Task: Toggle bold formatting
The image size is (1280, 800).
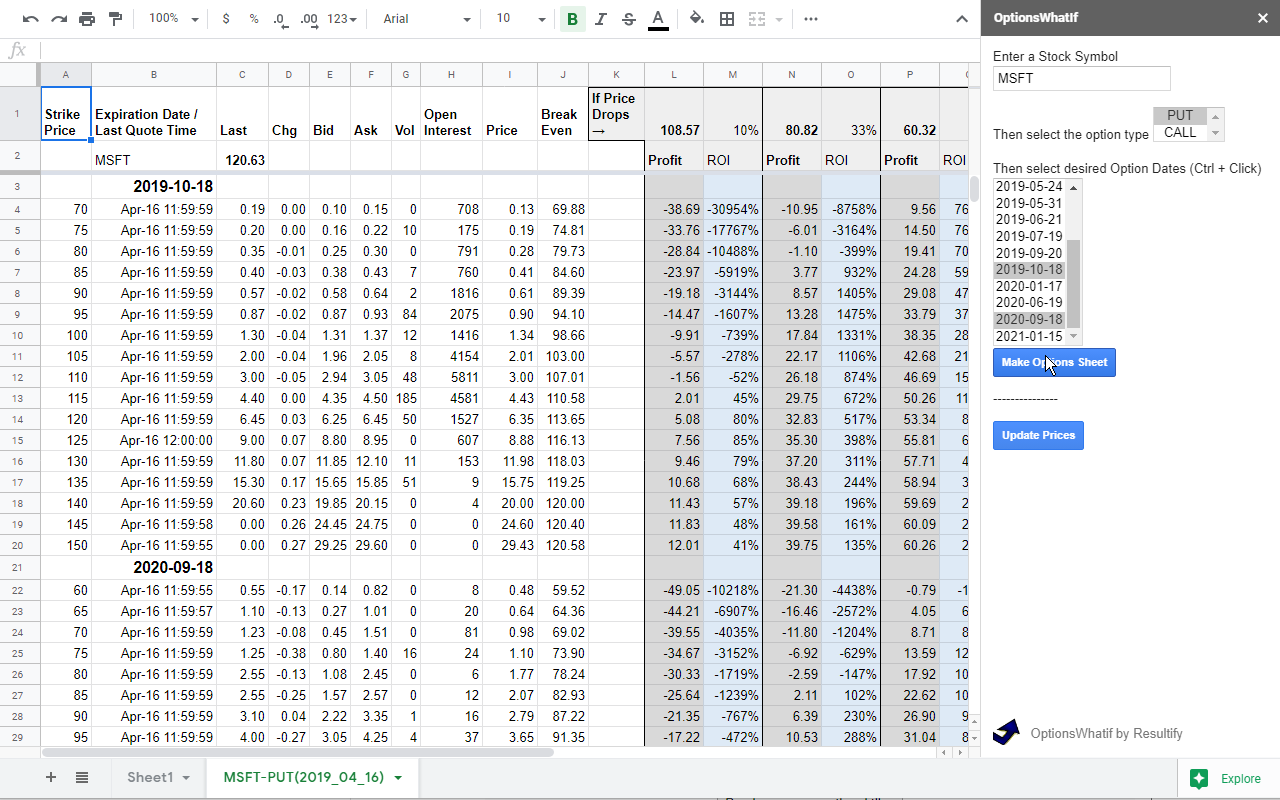Action: pyautogui.click(x=572, y=18)
